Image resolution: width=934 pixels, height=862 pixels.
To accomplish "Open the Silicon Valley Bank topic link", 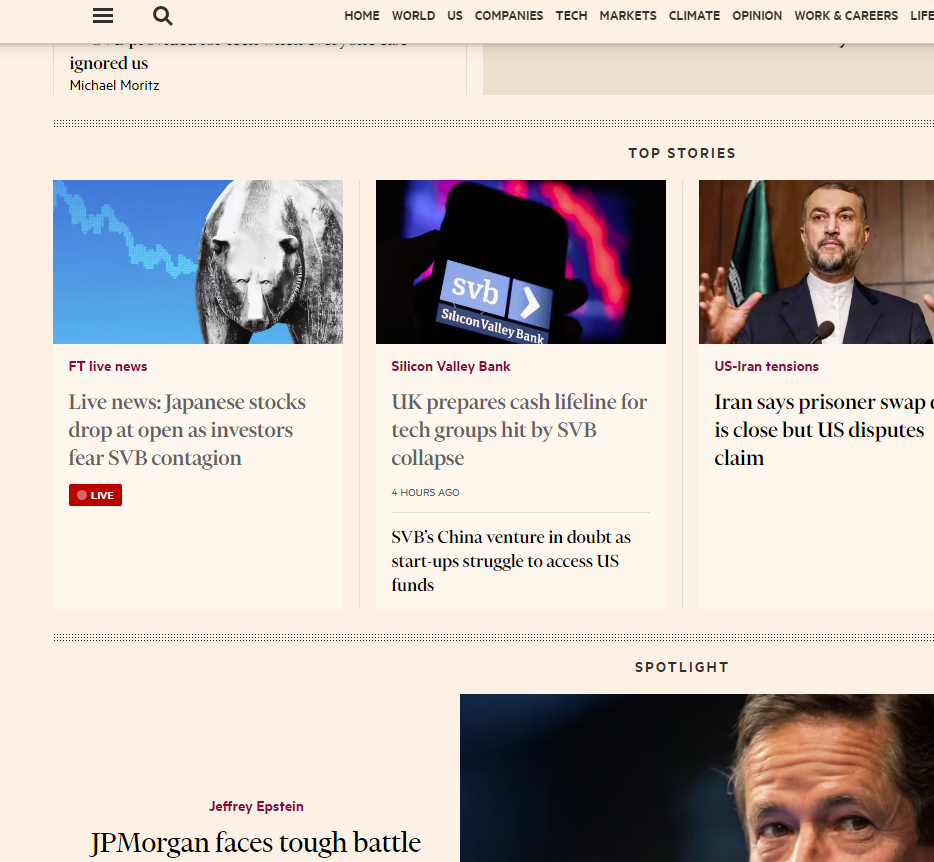I will pos(451,366).
